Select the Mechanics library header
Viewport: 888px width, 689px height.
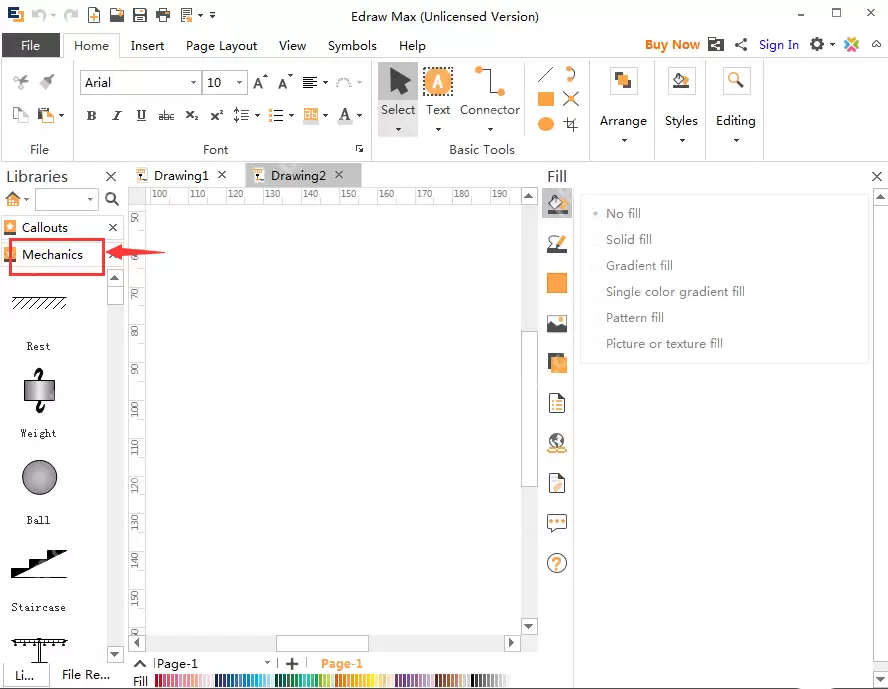tap(52, 255)
